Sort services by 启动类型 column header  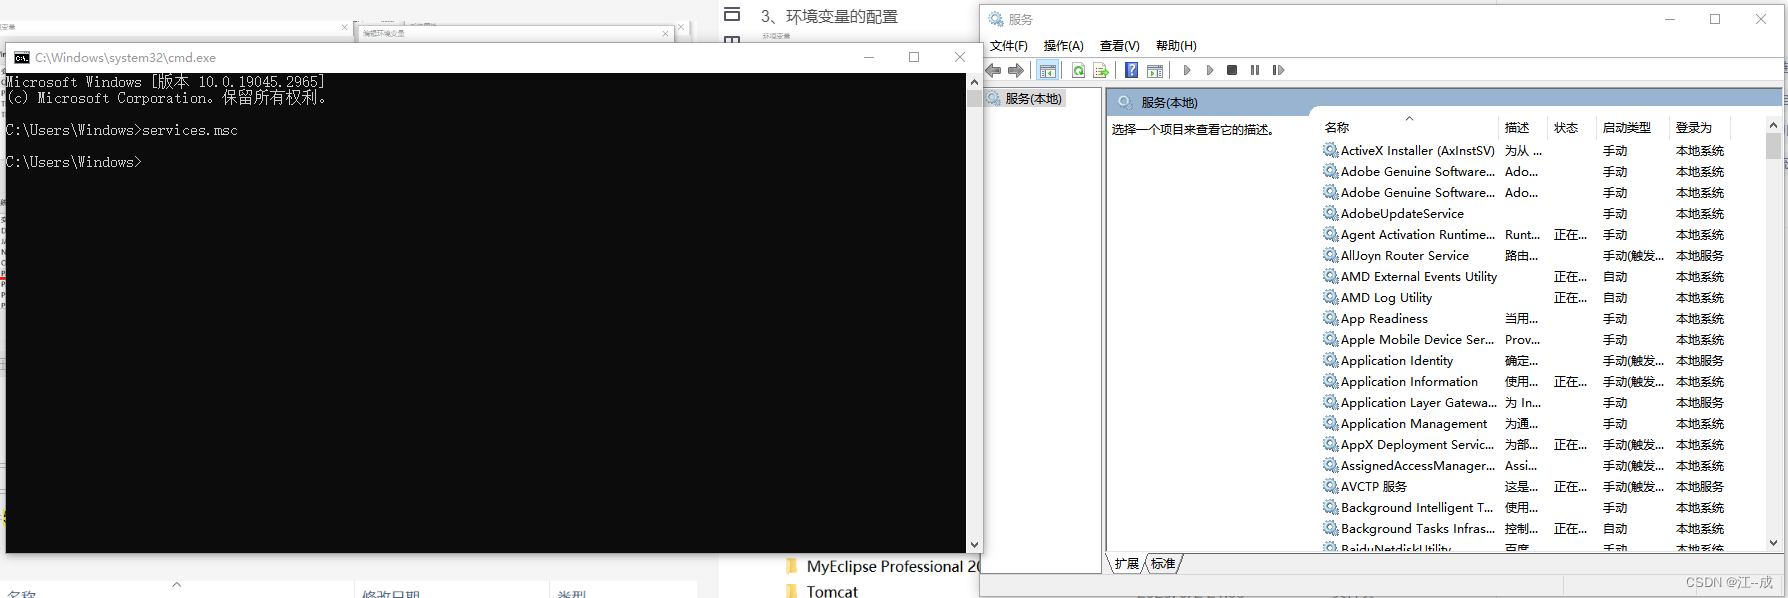point(1634,127)
